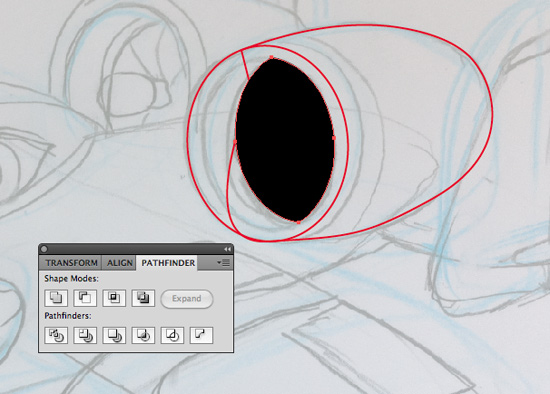Switch to the Align tab
This screenshot has width=550, height=394.
(120, 263)
